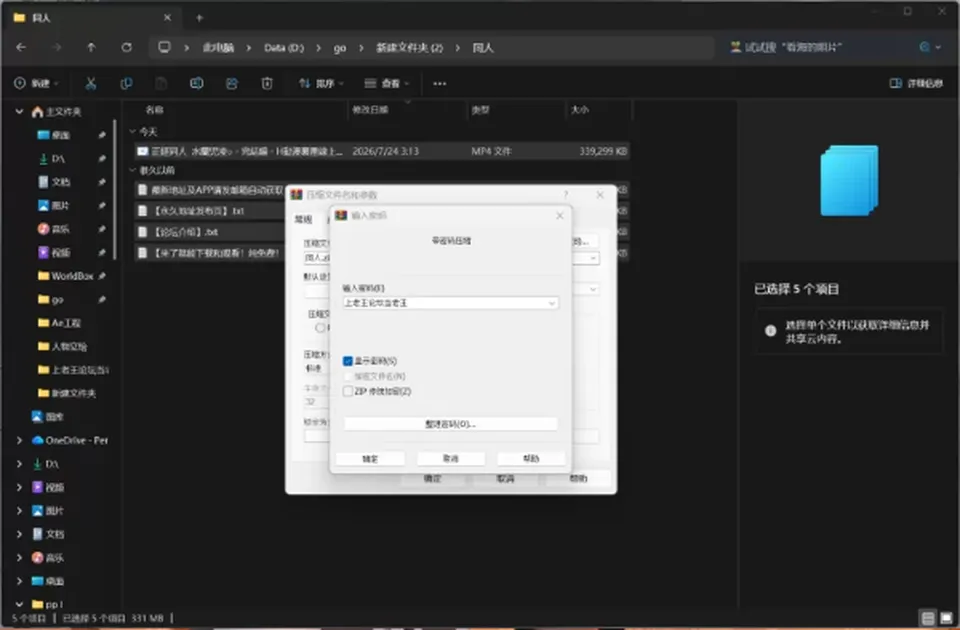Open the Ae工程 folder in the sidebar
Screen dimensions: 960x630
(x=59, y=323)
